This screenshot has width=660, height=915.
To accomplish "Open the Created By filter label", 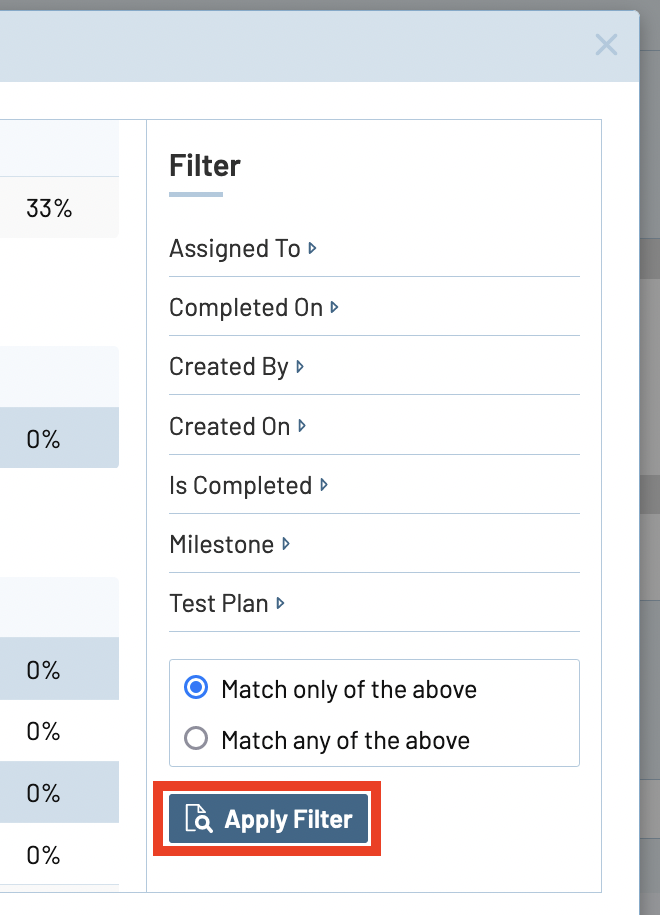I will click(229, 367).
